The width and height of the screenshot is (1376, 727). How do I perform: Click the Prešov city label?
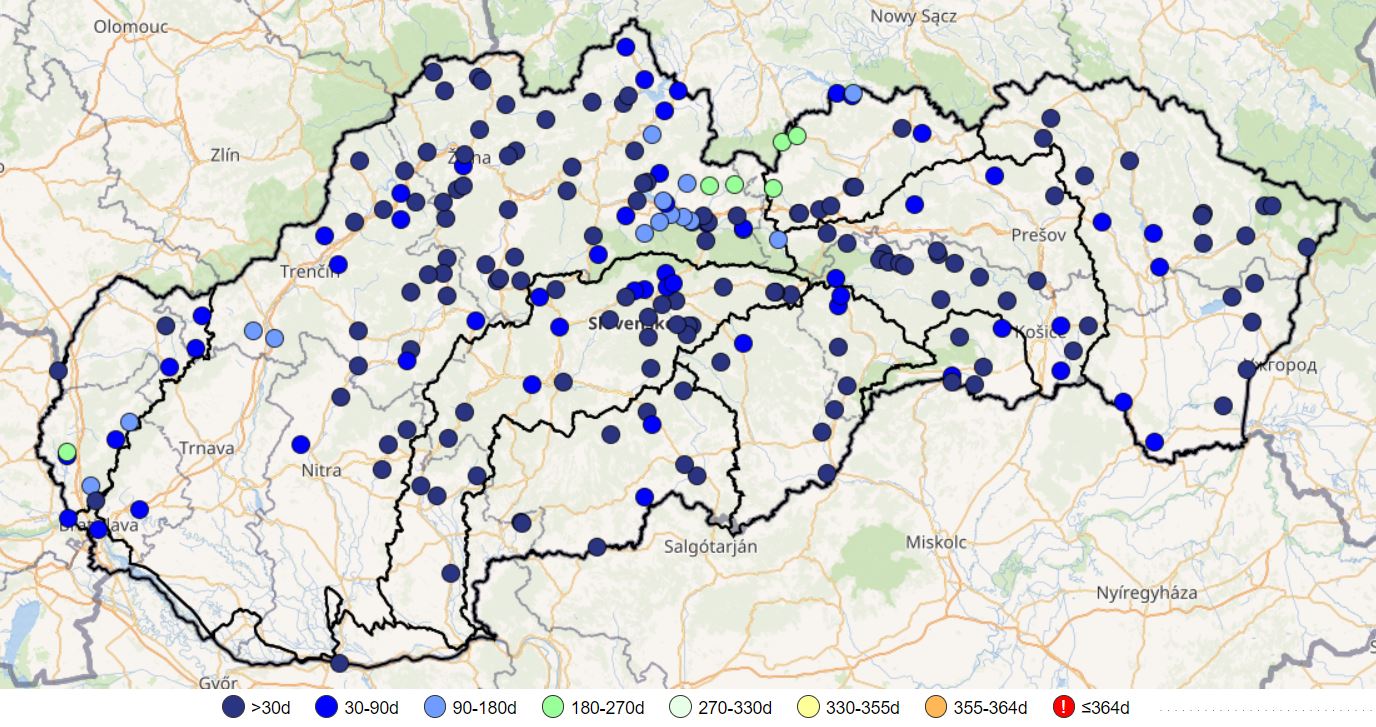point(1039,235)
